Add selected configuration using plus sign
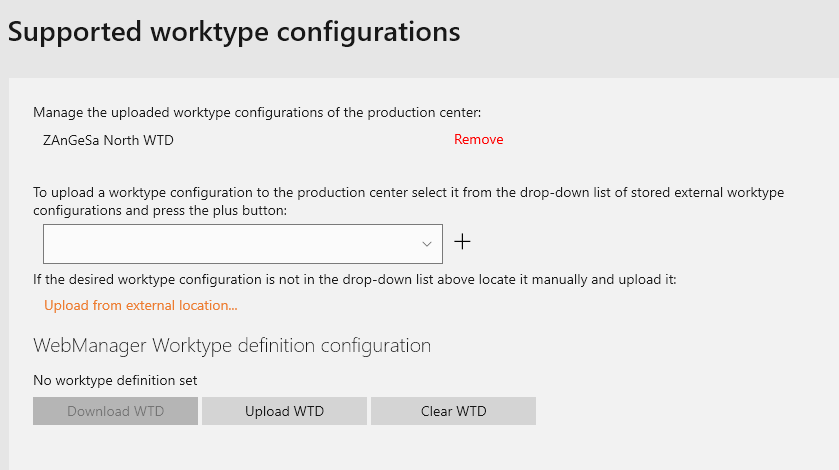 (462, 242)
